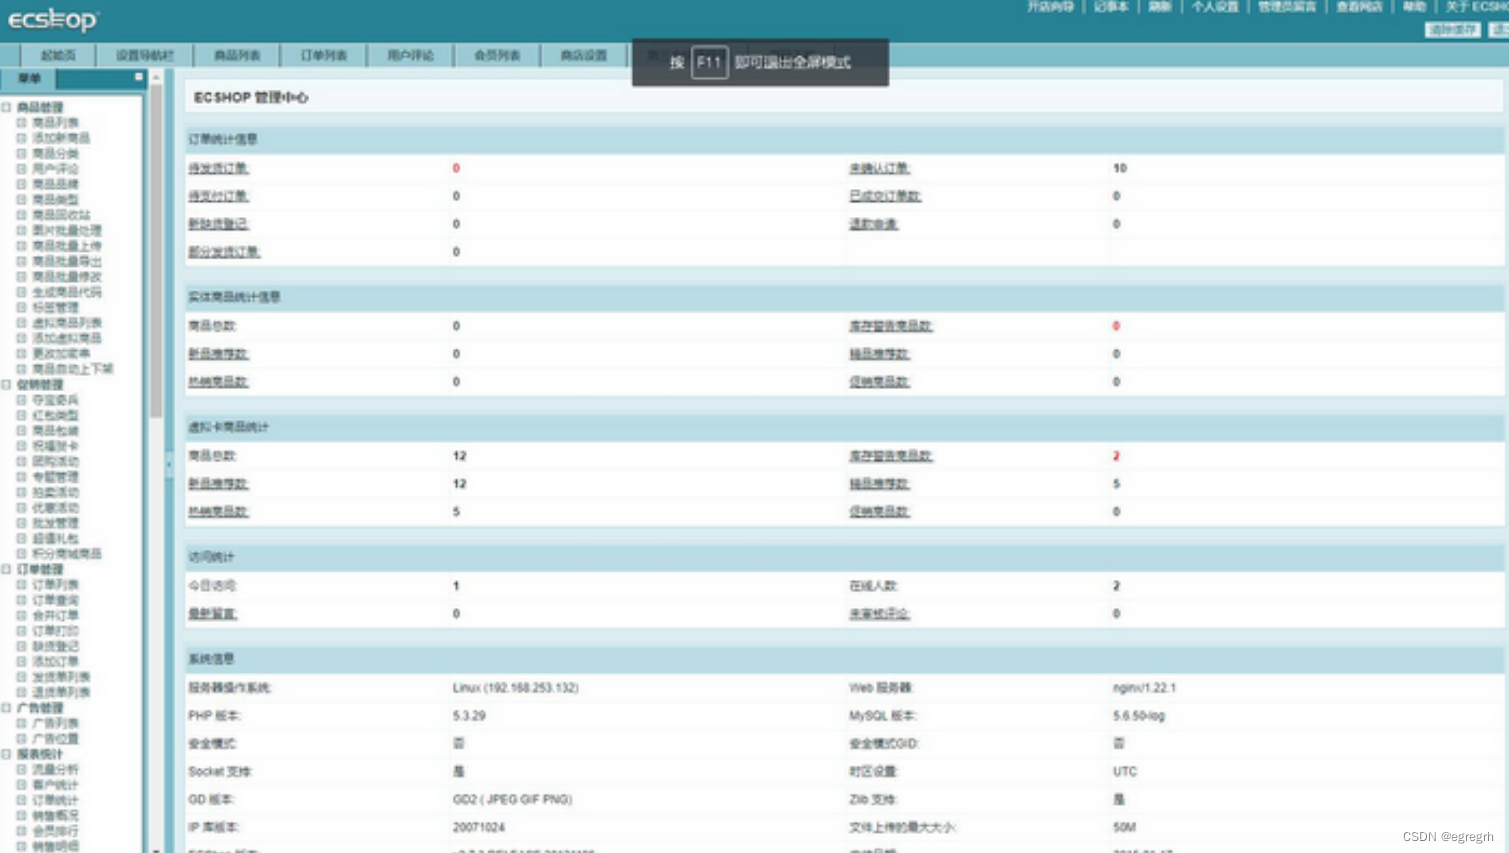This screenshot has height=853, width=1509.
Task: Open the 已成交订单数 link
Action: pyautogui.click(x=885, y=196)
